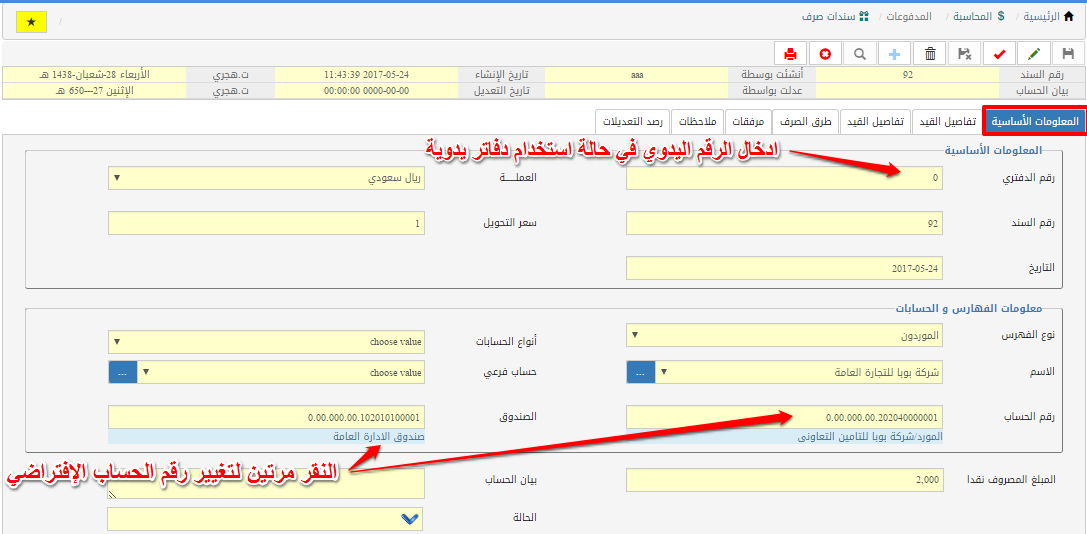Expand the الحالة status dropdown
This screenshot has width=1087, height=534.
(266, 518)
